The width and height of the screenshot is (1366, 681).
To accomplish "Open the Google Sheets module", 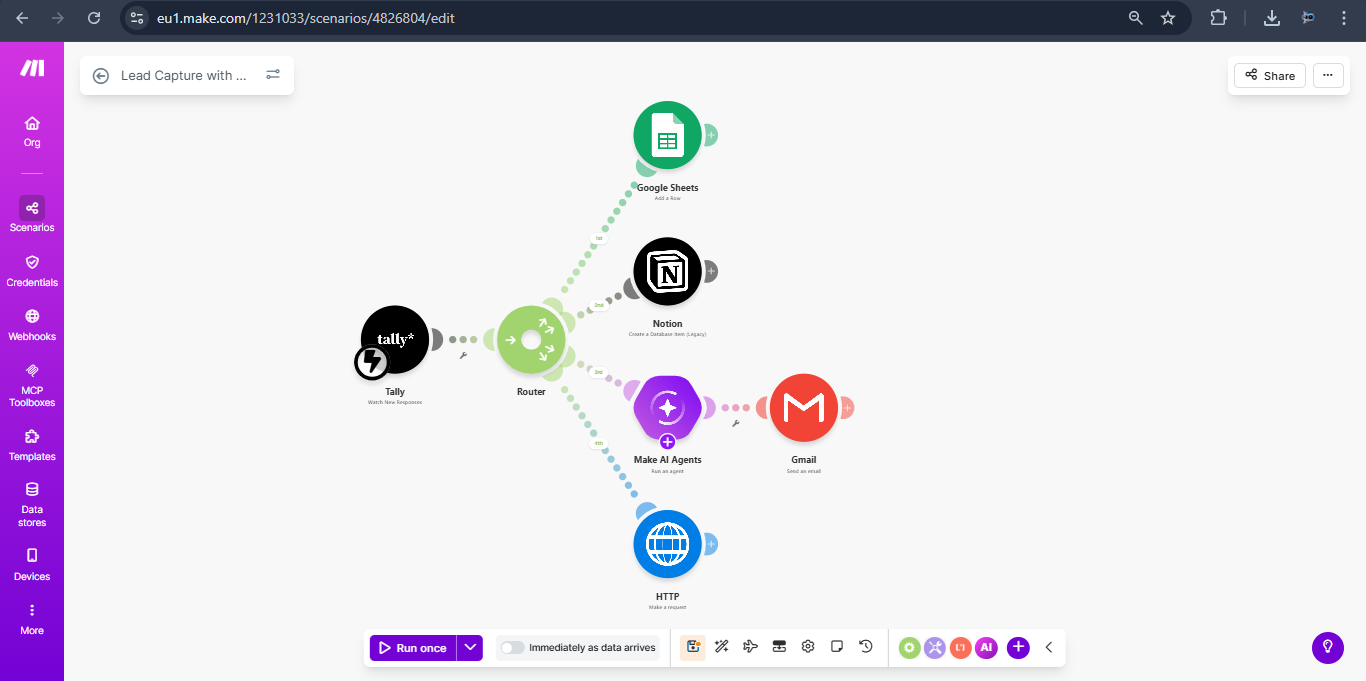I will pos(667,136).
